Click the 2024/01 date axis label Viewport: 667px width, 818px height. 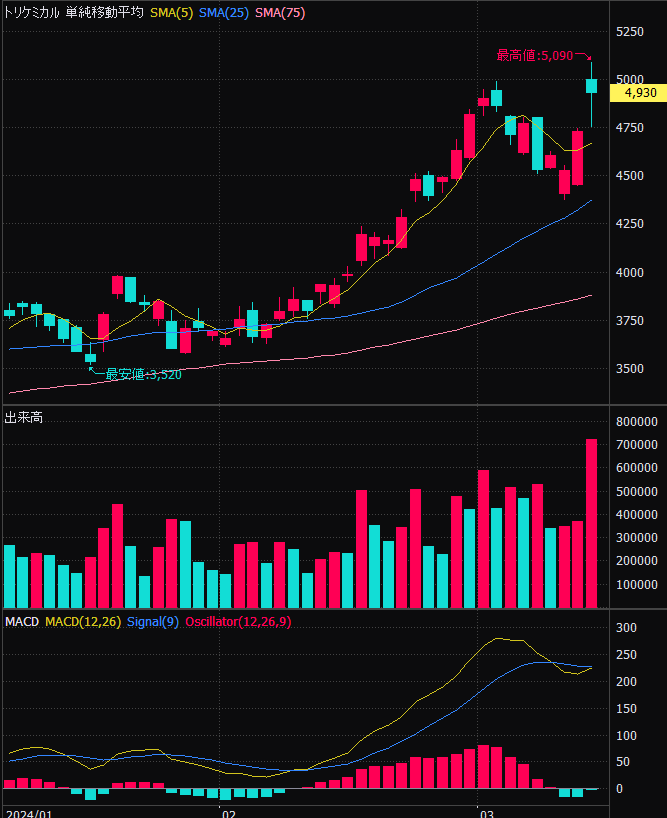point(29,814)
